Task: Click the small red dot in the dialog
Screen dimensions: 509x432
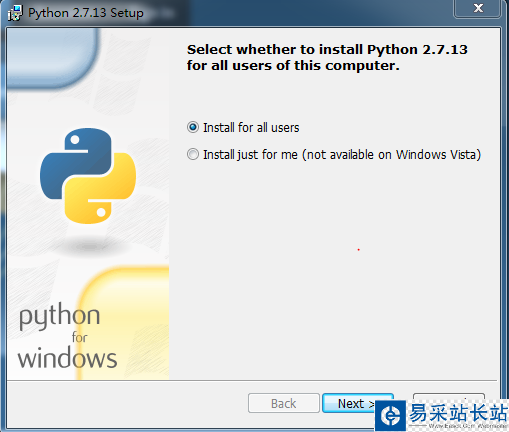Action: (x=358, y=250)
